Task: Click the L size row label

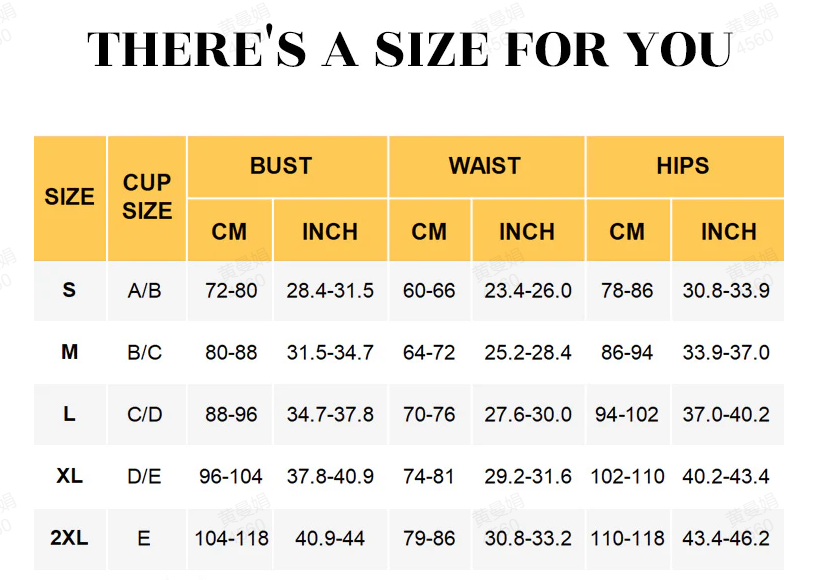Action: click(x=69, y=414)
